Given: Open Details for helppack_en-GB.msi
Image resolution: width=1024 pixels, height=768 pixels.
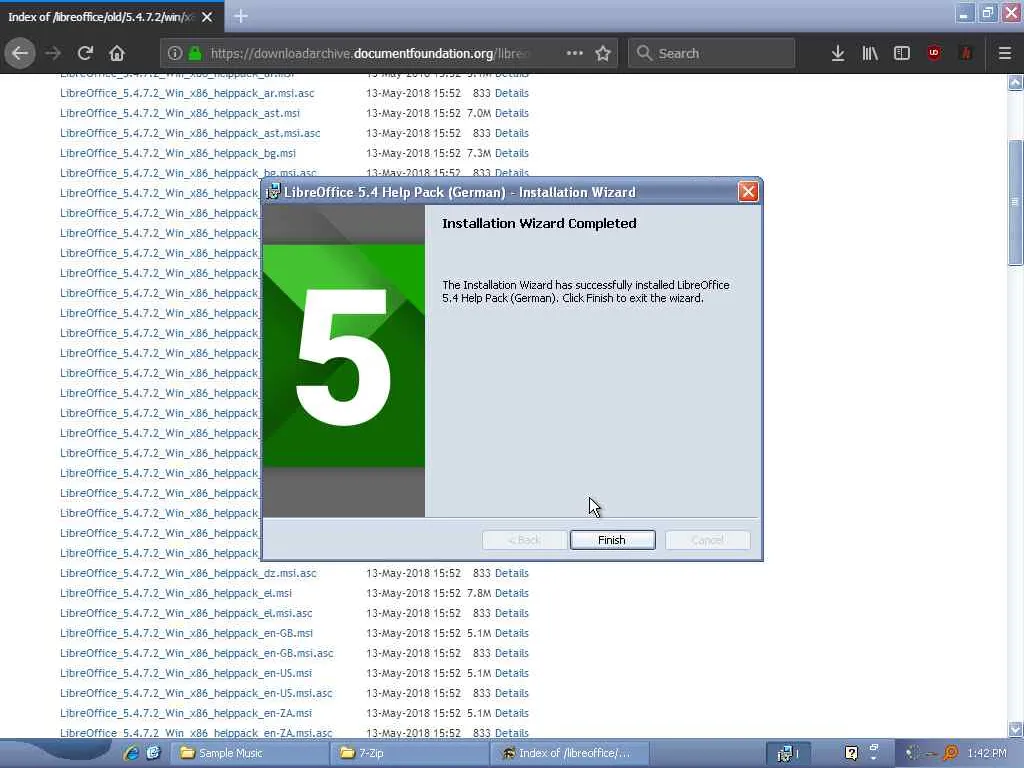Looking at the screenshot, I should [511, 633].
